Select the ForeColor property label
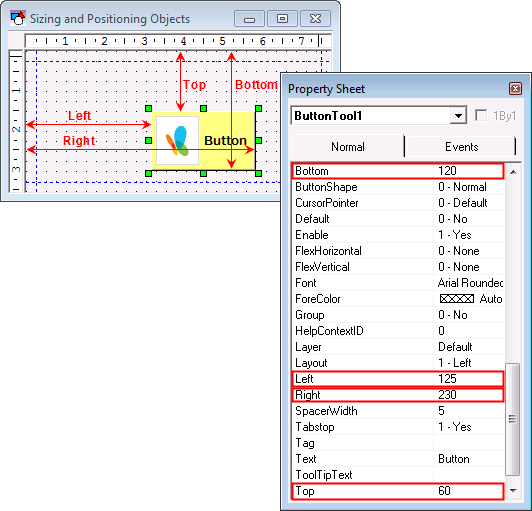532x511 pixels. coord(317,299)
